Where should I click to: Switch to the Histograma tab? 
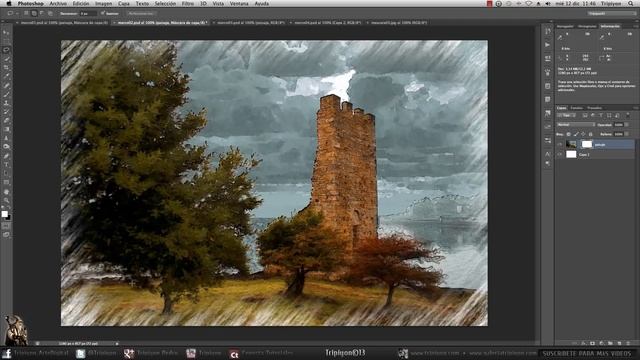point(587,26)
